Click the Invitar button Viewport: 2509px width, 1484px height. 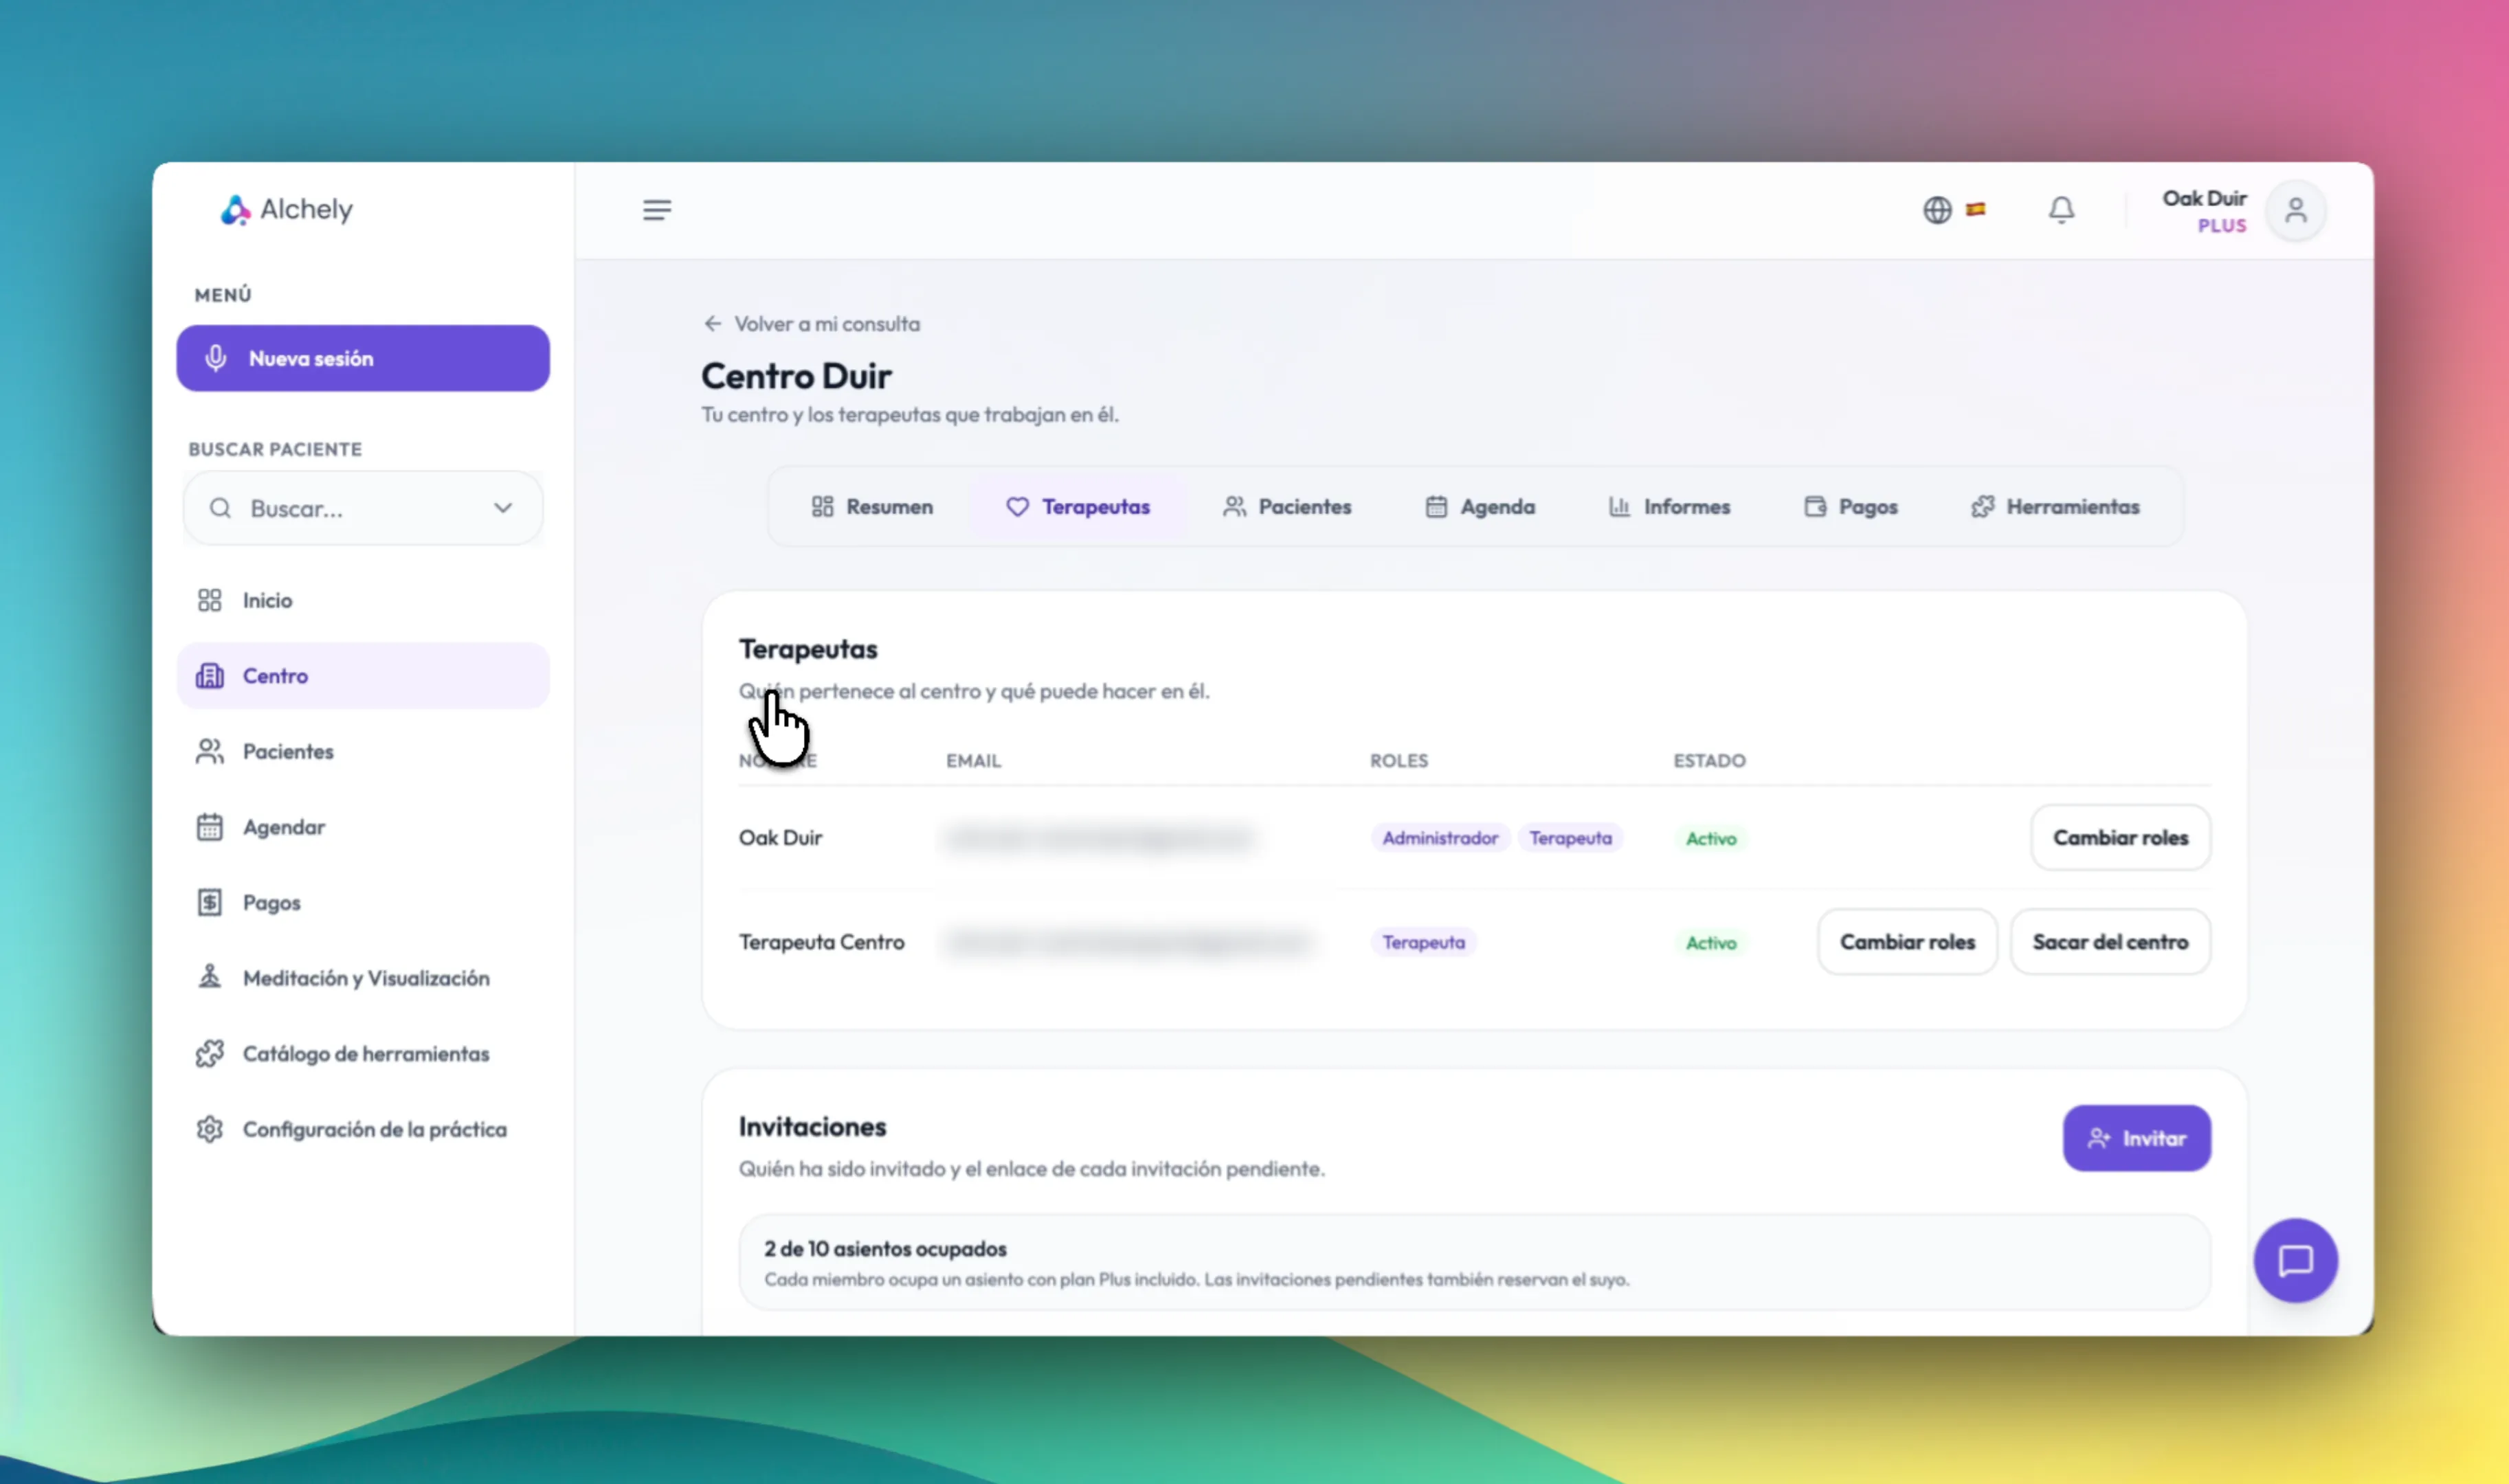click(2137, 1138)
